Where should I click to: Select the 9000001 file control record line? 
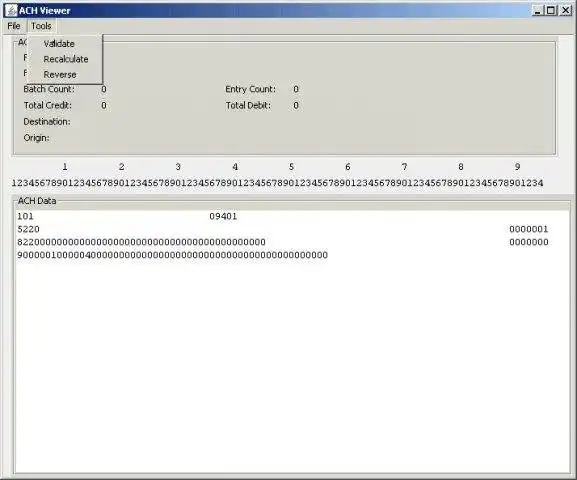point(292,255)
